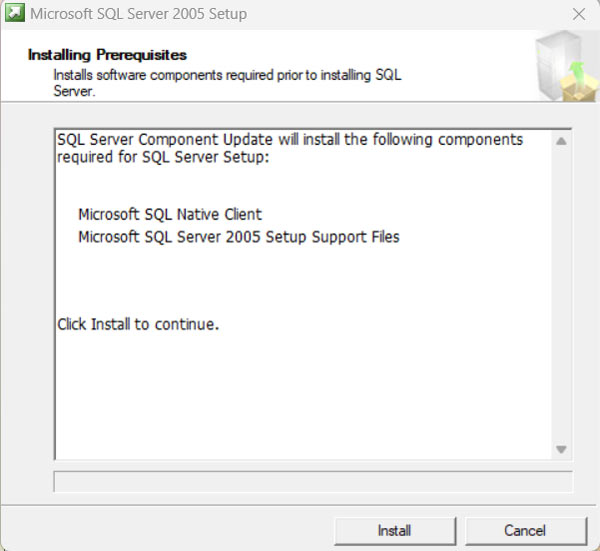Cancel the prerequisites installation
The image size is (600, 551).
coord(524,530)
